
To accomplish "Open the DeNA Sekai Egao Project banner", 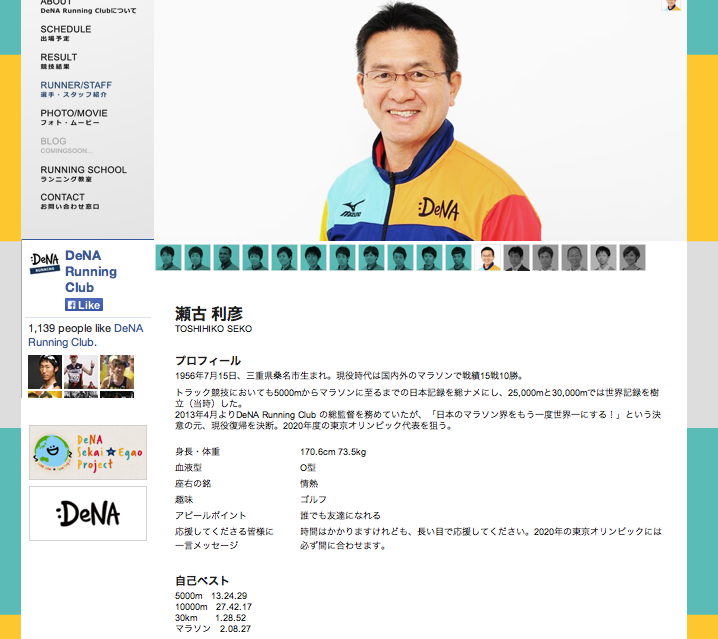I will (88, 452).
